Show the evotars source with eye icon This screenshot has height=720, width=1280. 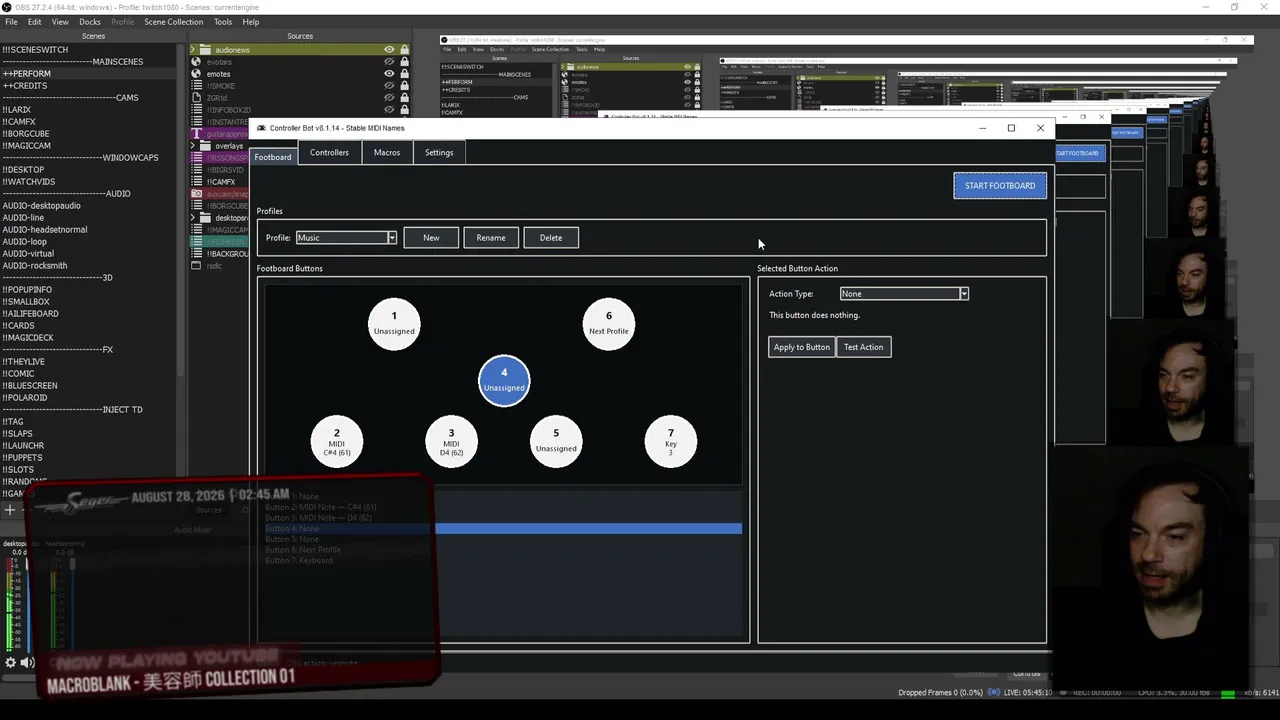click(x=389, y=62)
